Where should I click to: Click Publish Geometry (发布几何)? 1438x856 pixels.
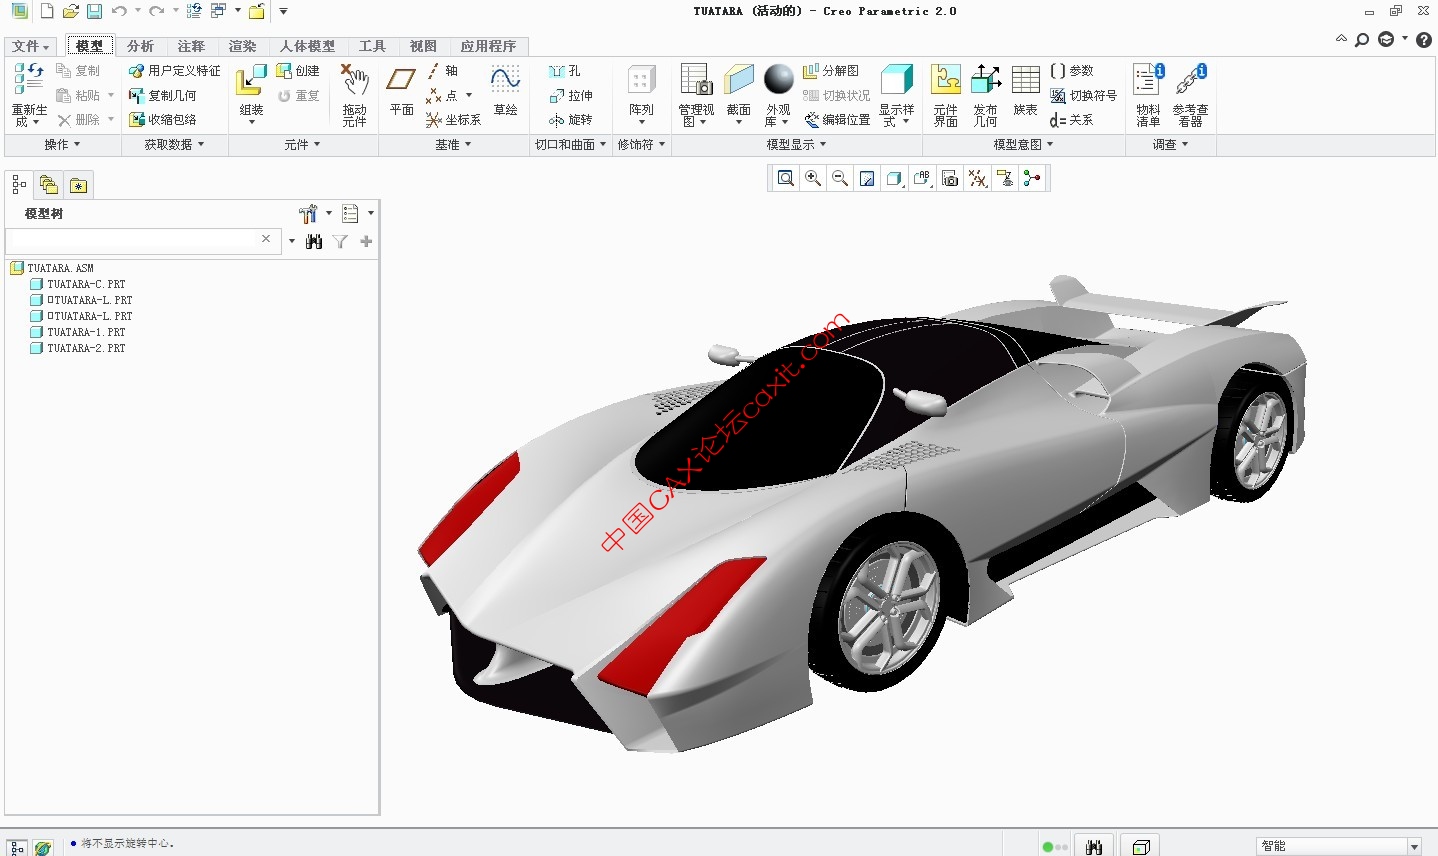[985, 94]
